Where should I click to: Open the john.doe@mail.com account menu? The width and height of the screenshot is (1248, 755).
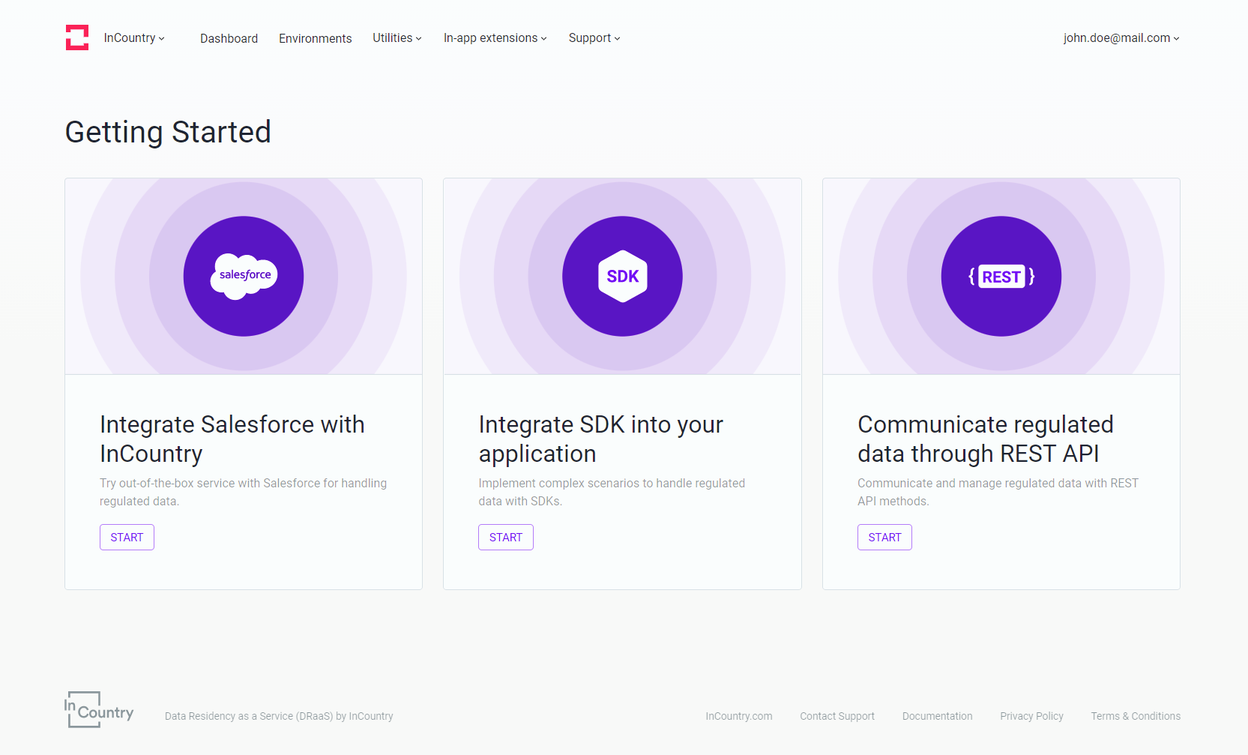[x=1121, y=38]
